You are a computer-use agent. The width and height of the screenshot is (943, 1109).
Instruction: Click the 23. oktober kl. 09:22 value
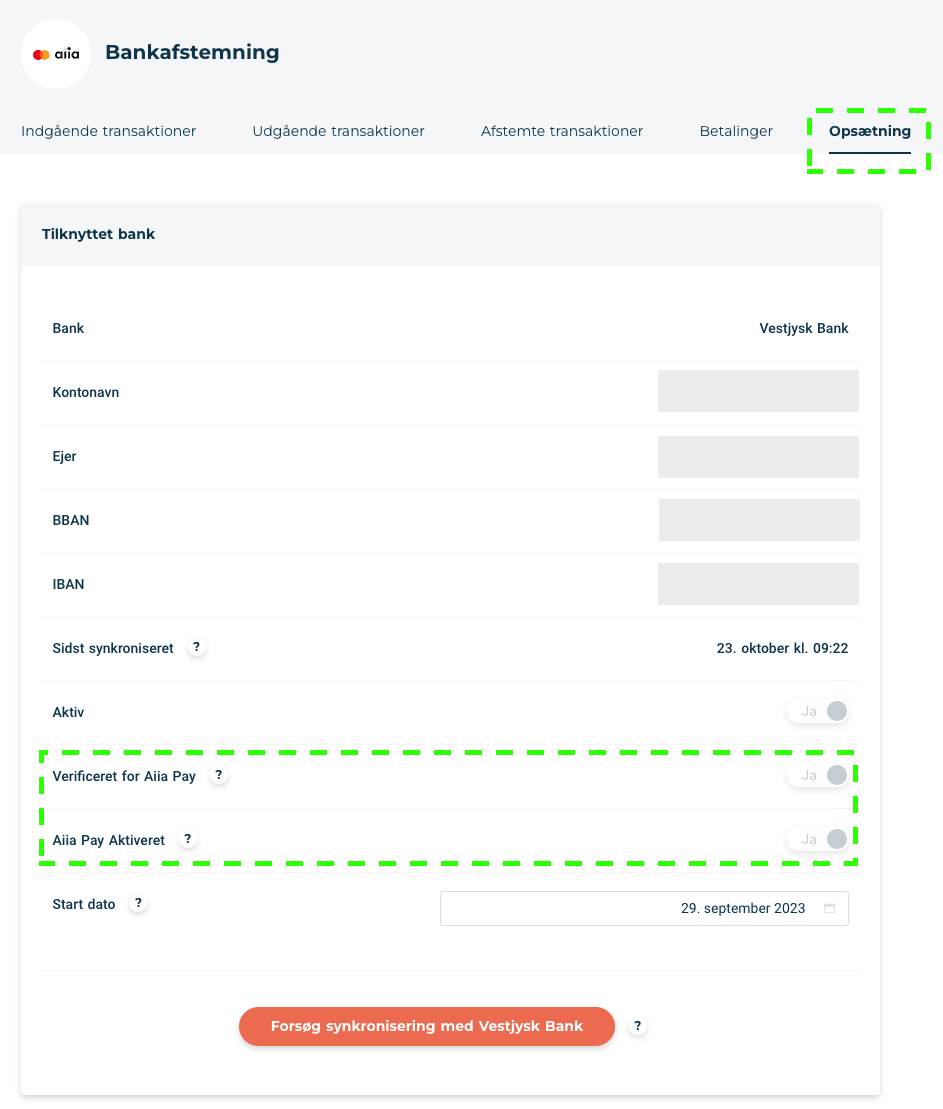(x=782, y=649)
